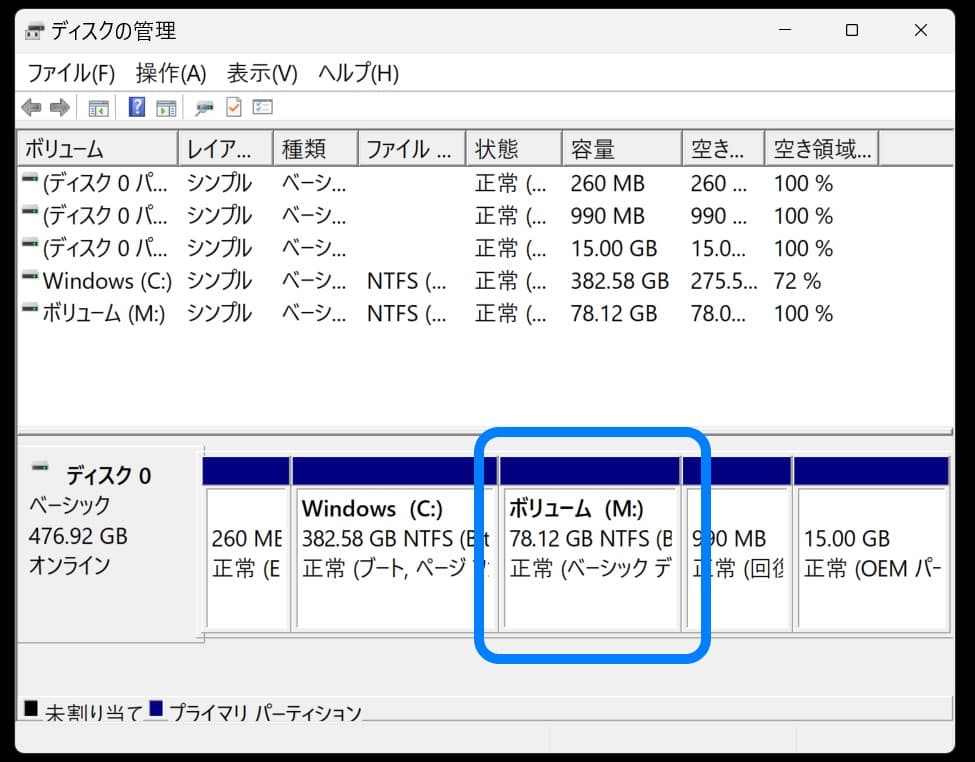This screenshot has width=975, height=762.
Task: Minimize the ディスクの管理 window
Action: 785,30
